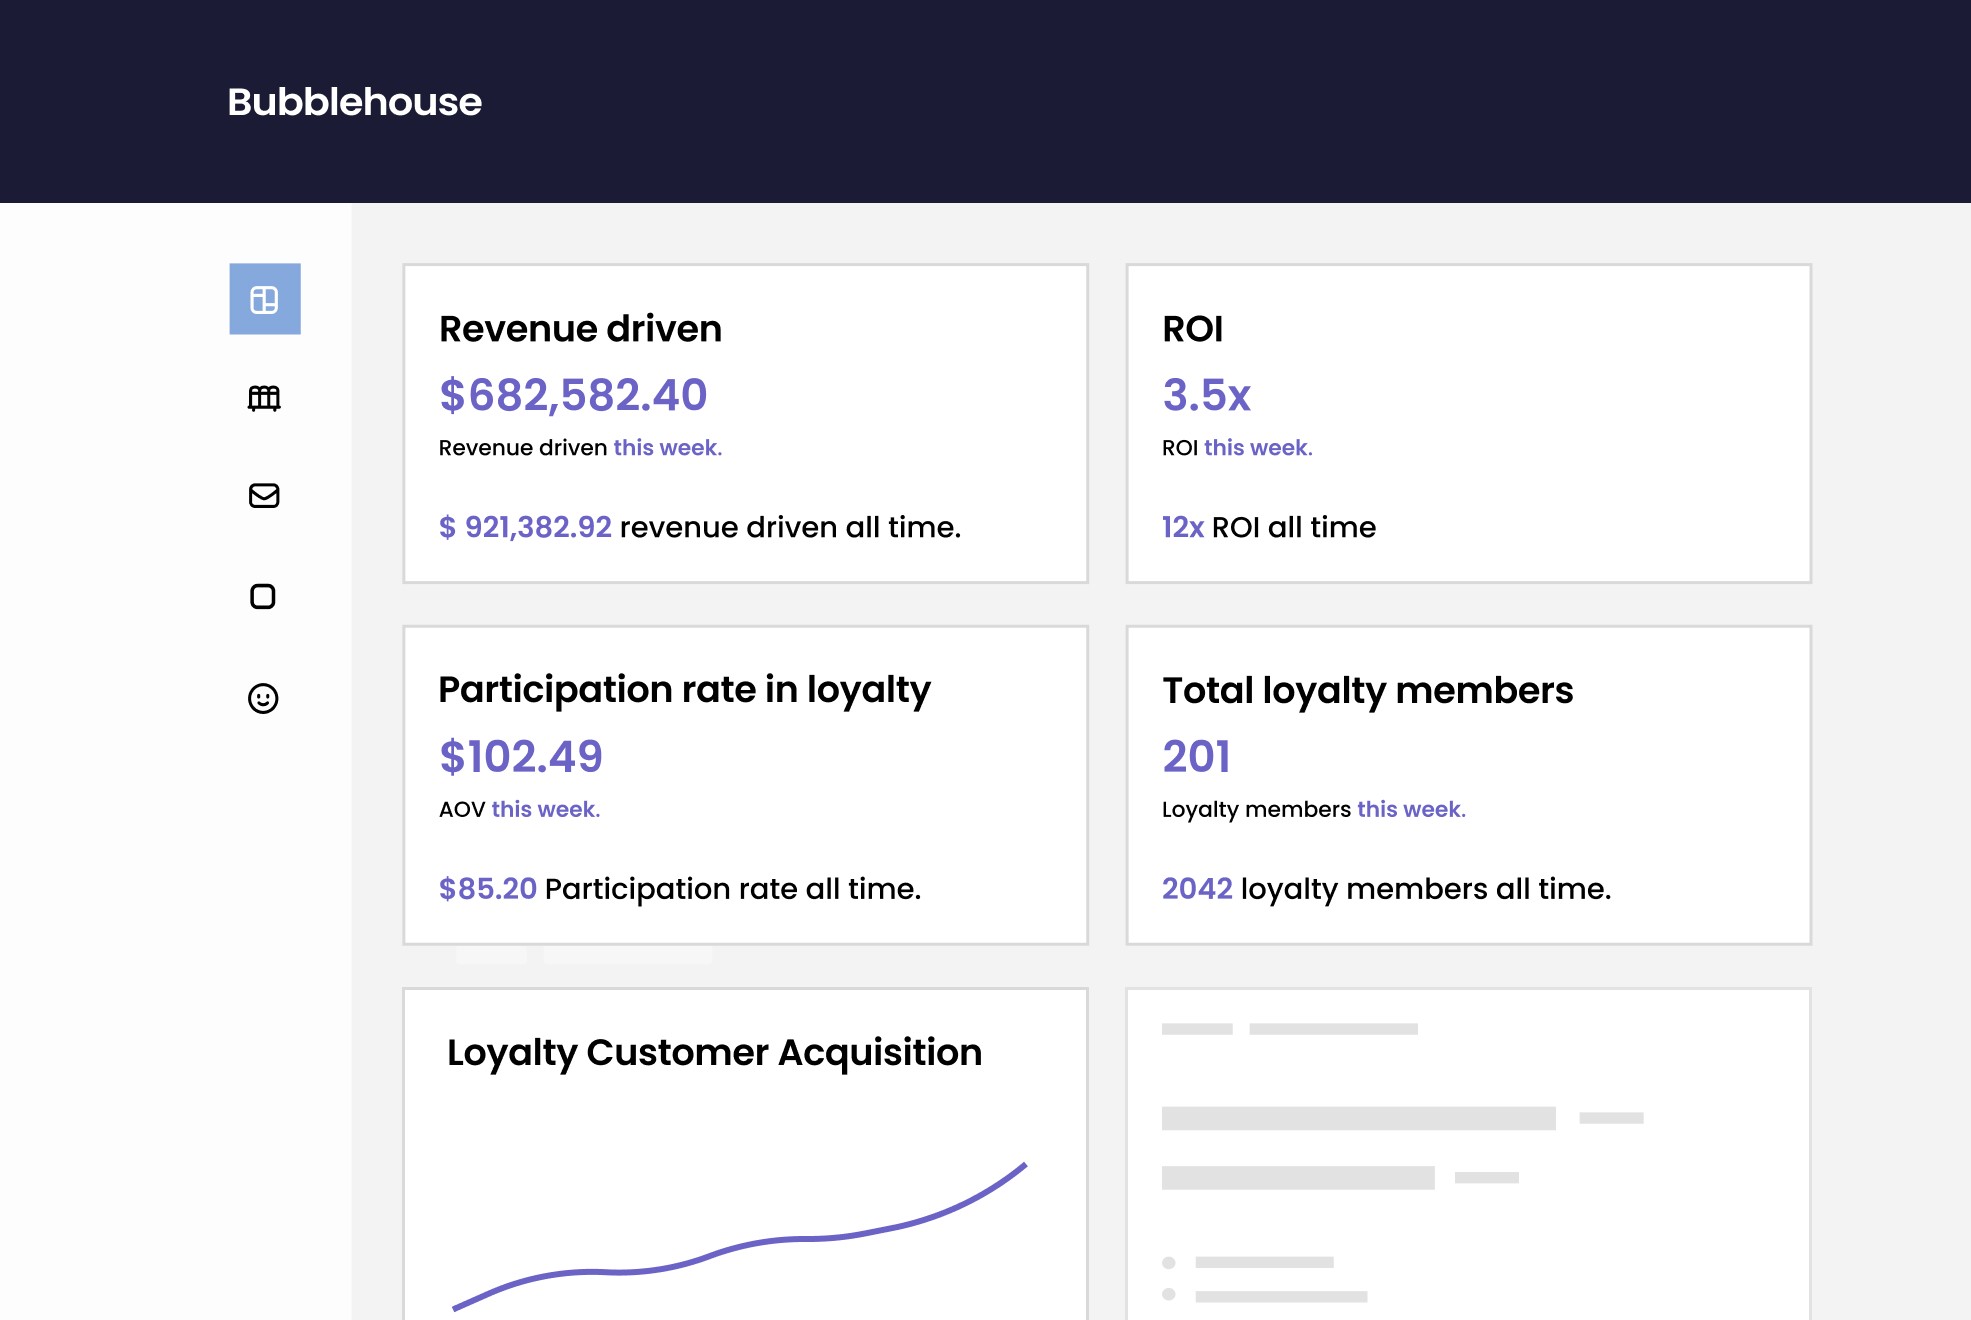Select the 3.5x ROI value
1971x1320 pixels.
tap(1206, 395)
